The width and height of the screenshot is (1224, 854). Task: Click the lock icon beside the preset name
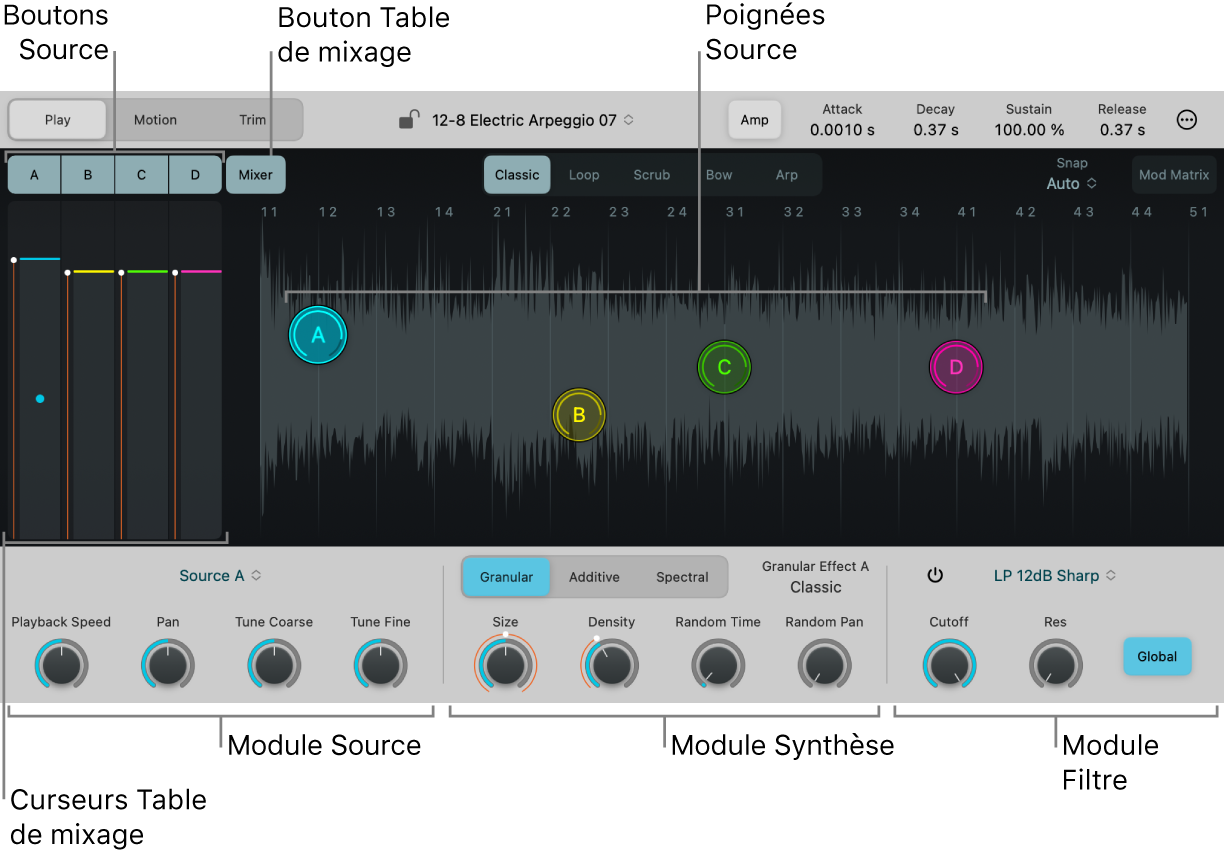pyautogui.click(x=408, y=120)
